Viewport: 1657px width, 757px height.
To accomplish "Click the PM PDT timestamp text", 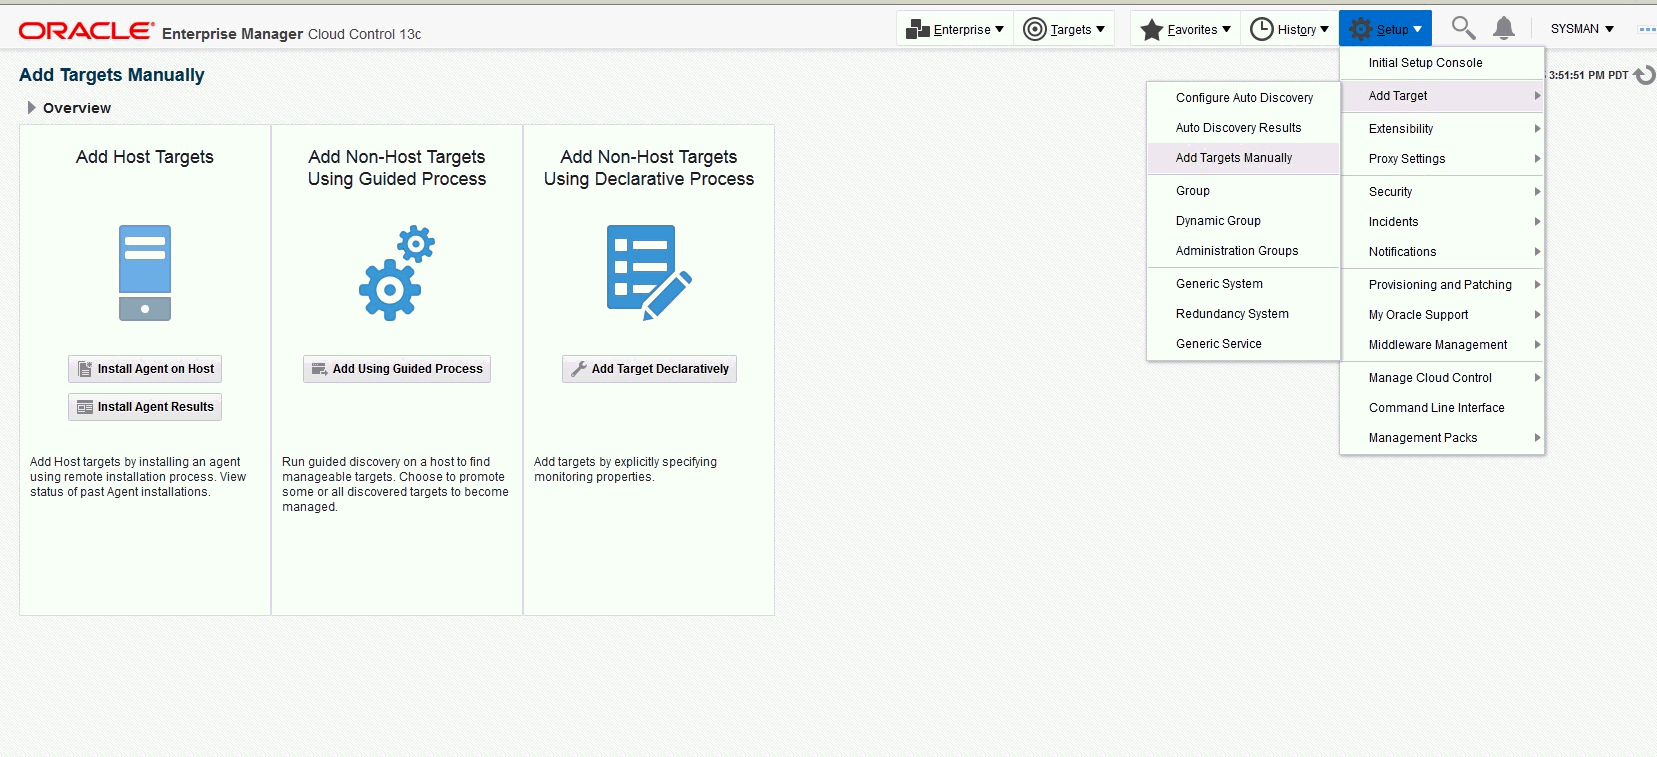I will click(1589, 75).
